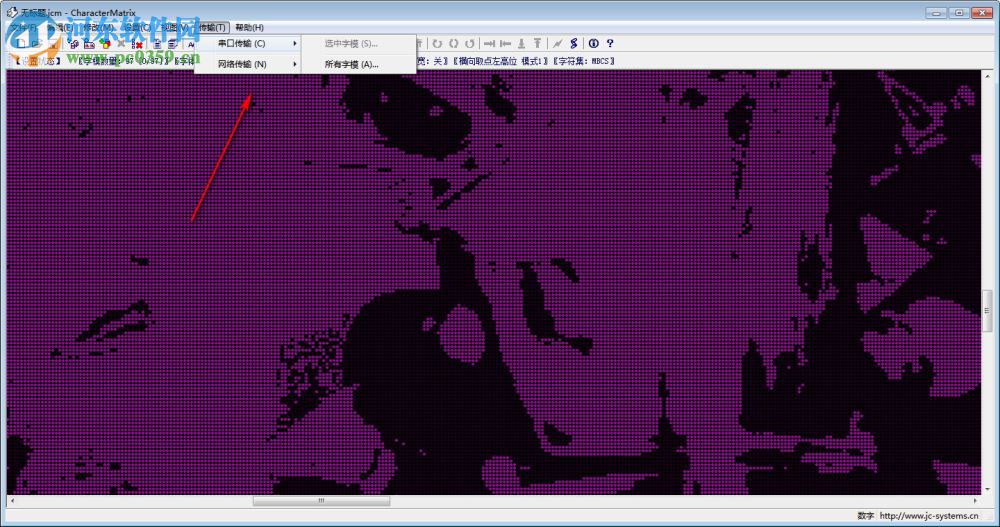Click the question mark help icon

(610, 43)
